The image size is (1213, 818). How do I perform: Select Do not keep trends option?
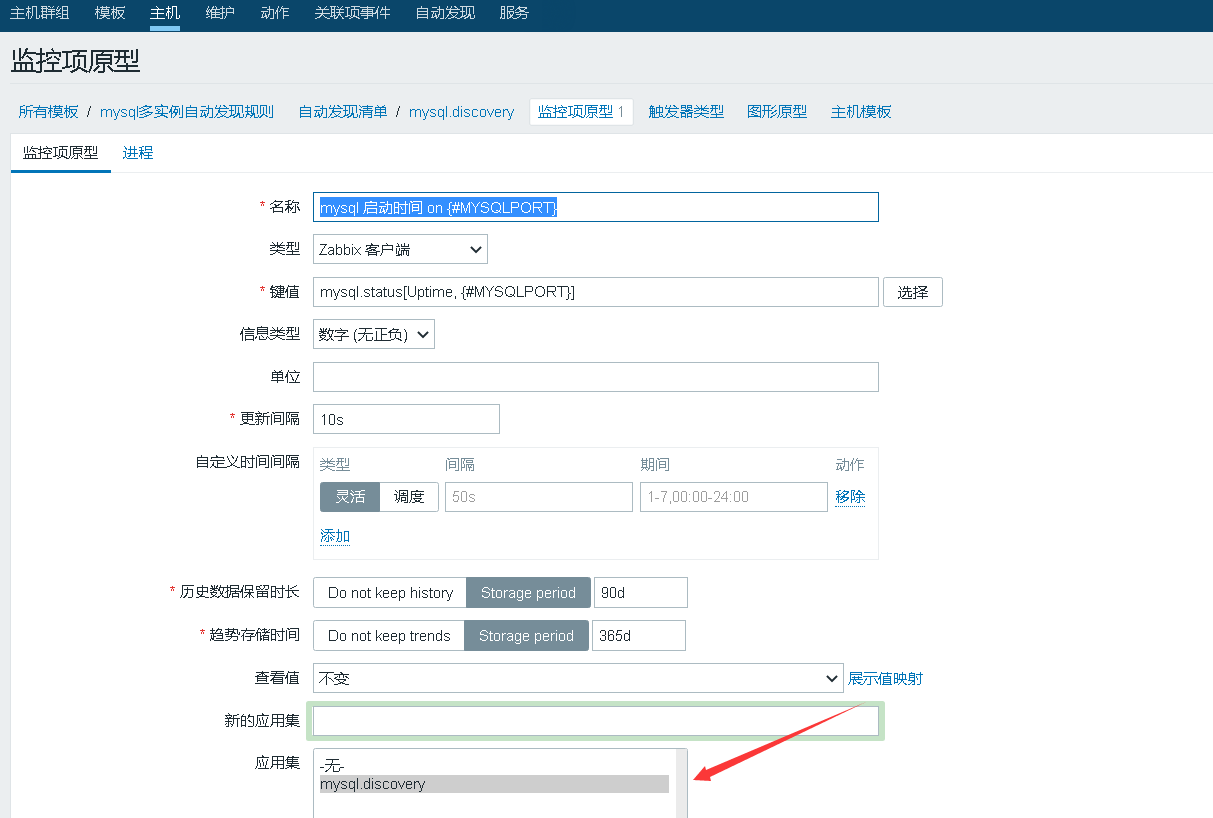(x=389, y=635)
